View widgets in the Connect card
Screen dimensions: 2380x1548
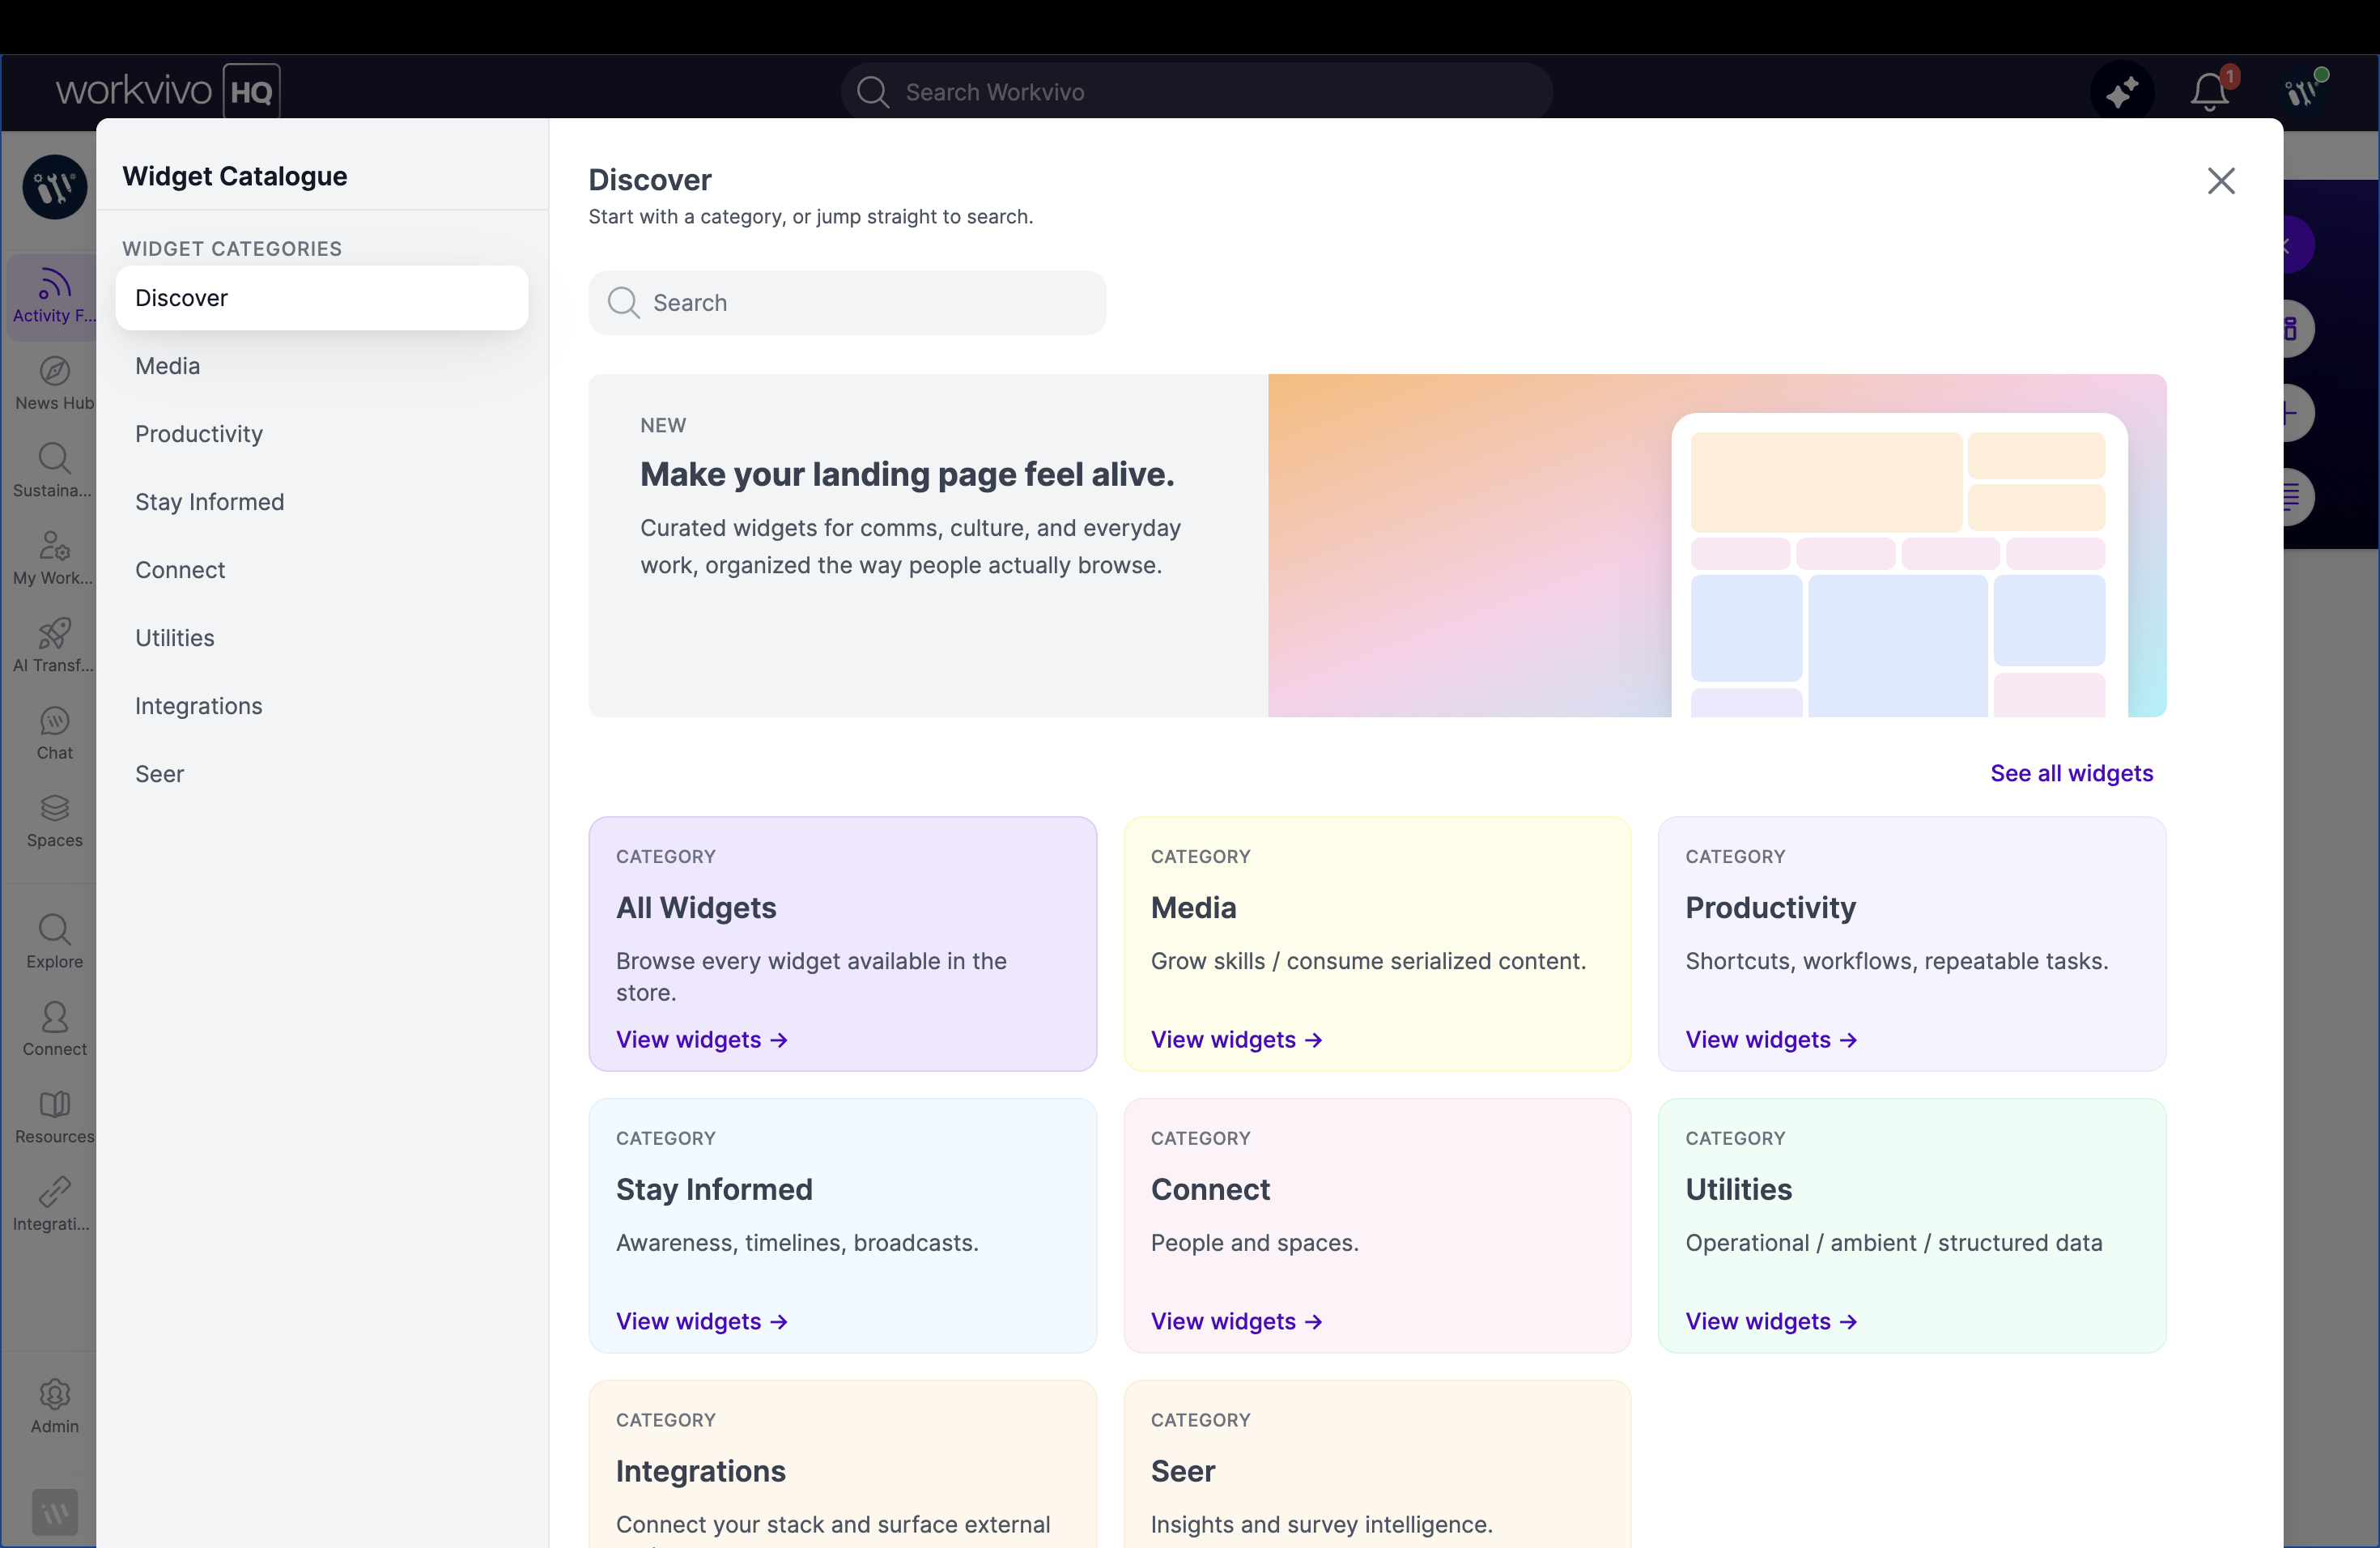[1237, 1322]
